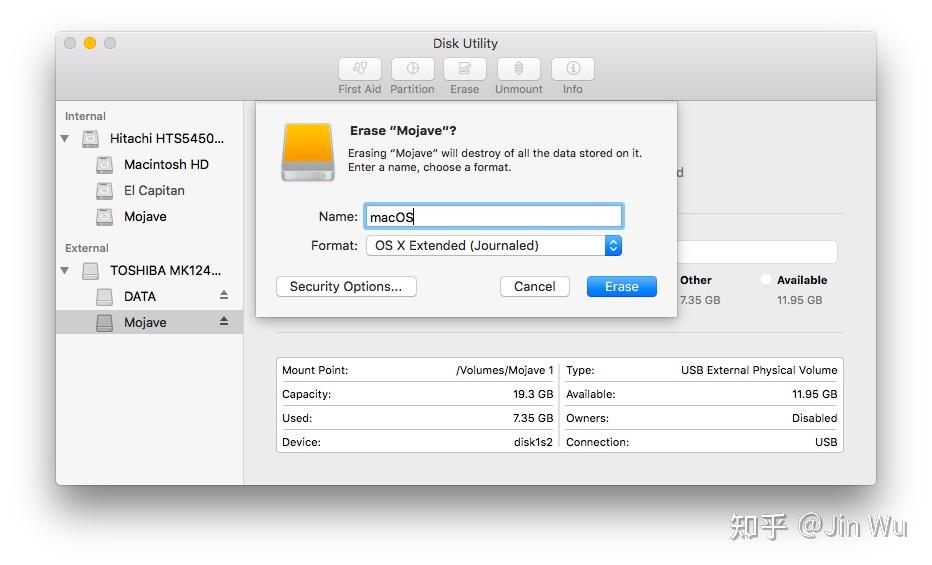Screen dimensions: 932x565
Task: Click the Unmount toolbar icon
Action: [519, 69]
